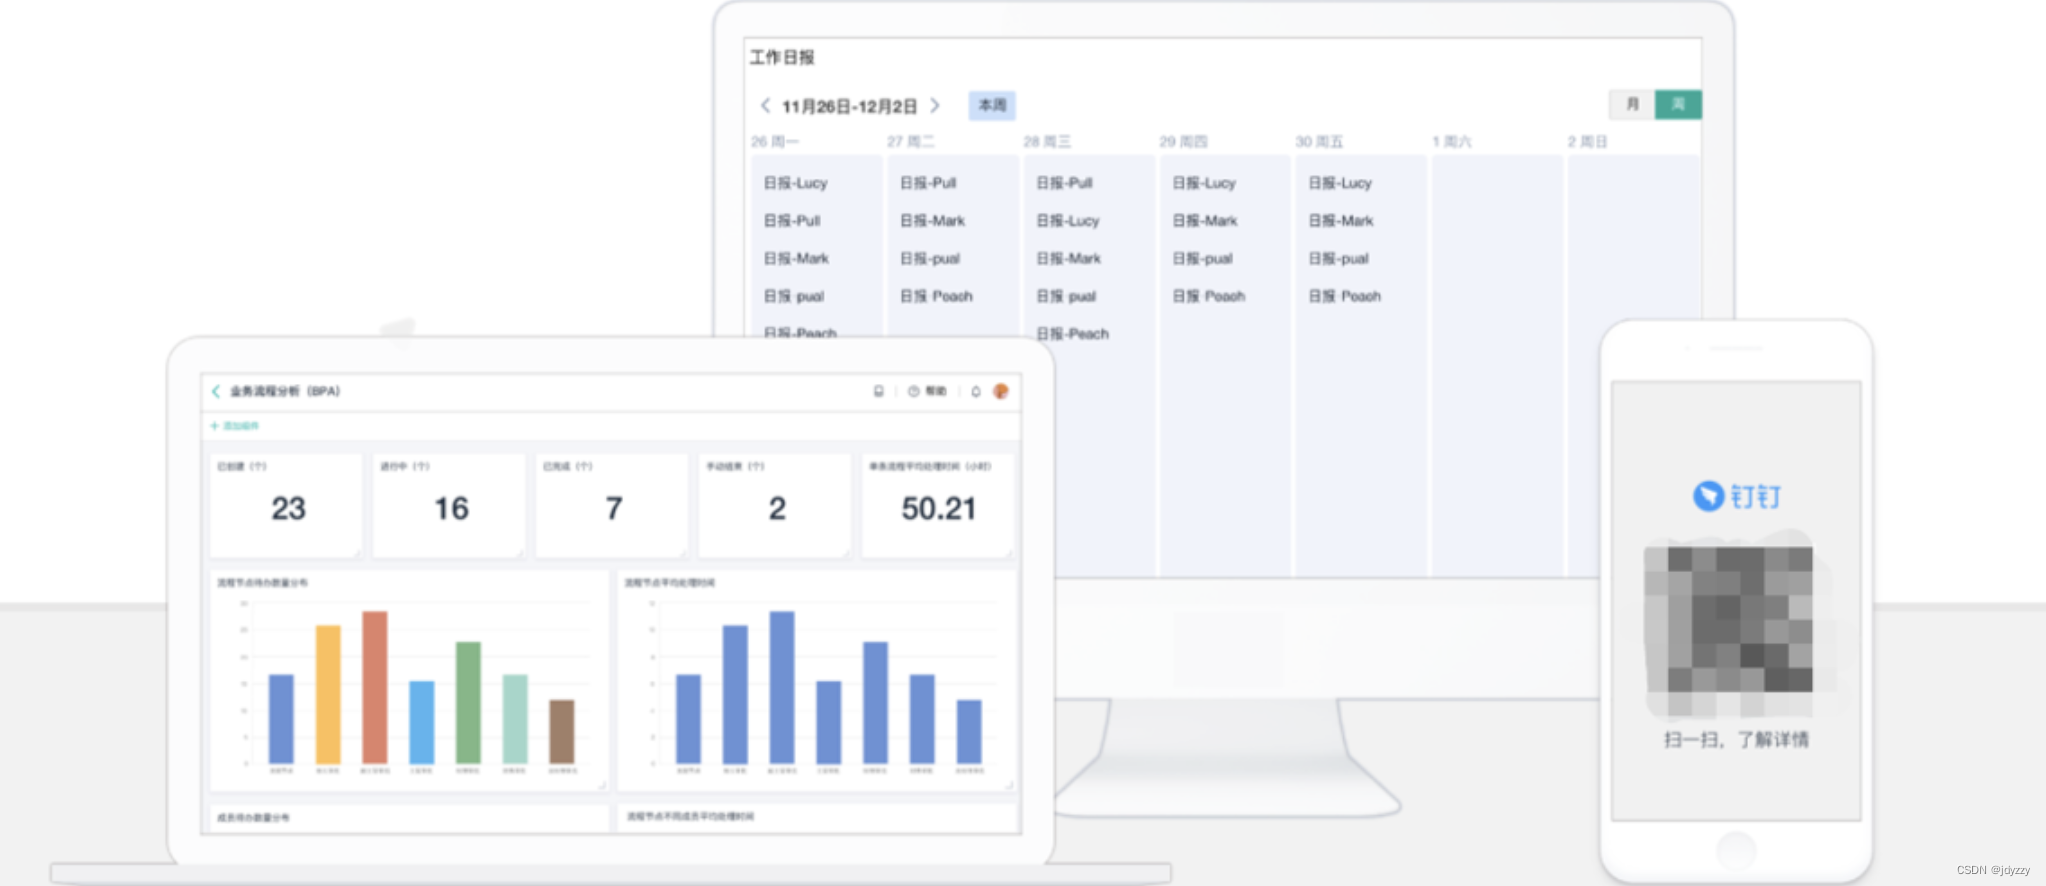Go to previous week in work report calendar
The width and height of the screenshot is (2046, 886).
[765, 105]
